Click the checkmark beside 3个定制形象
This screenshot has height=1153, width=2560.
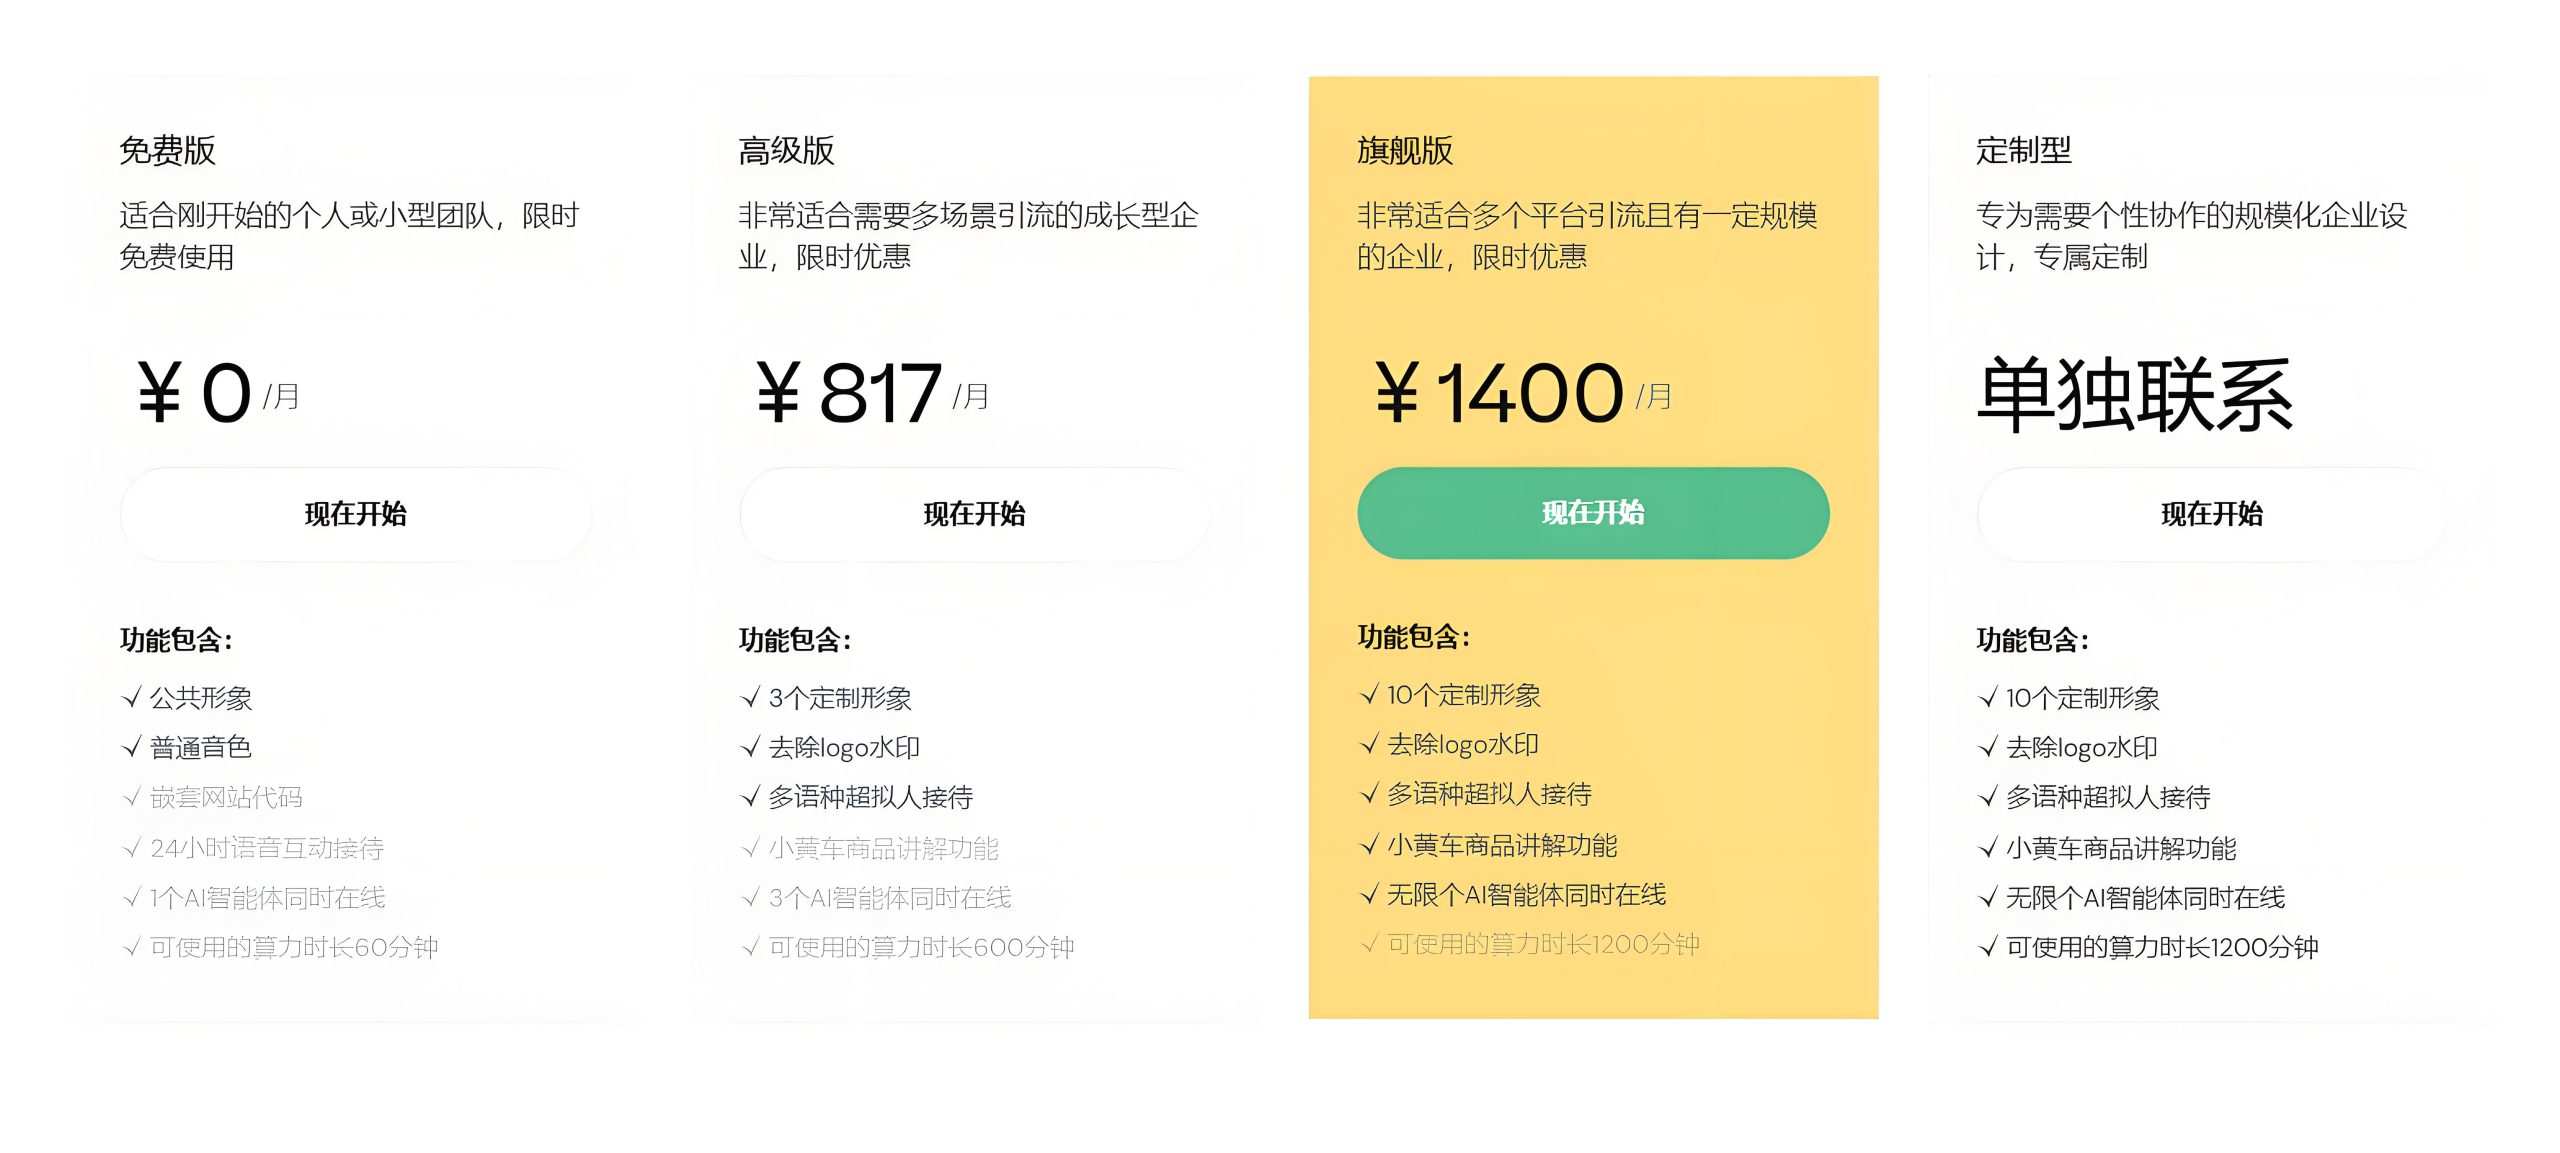click(x=750, y=698)
